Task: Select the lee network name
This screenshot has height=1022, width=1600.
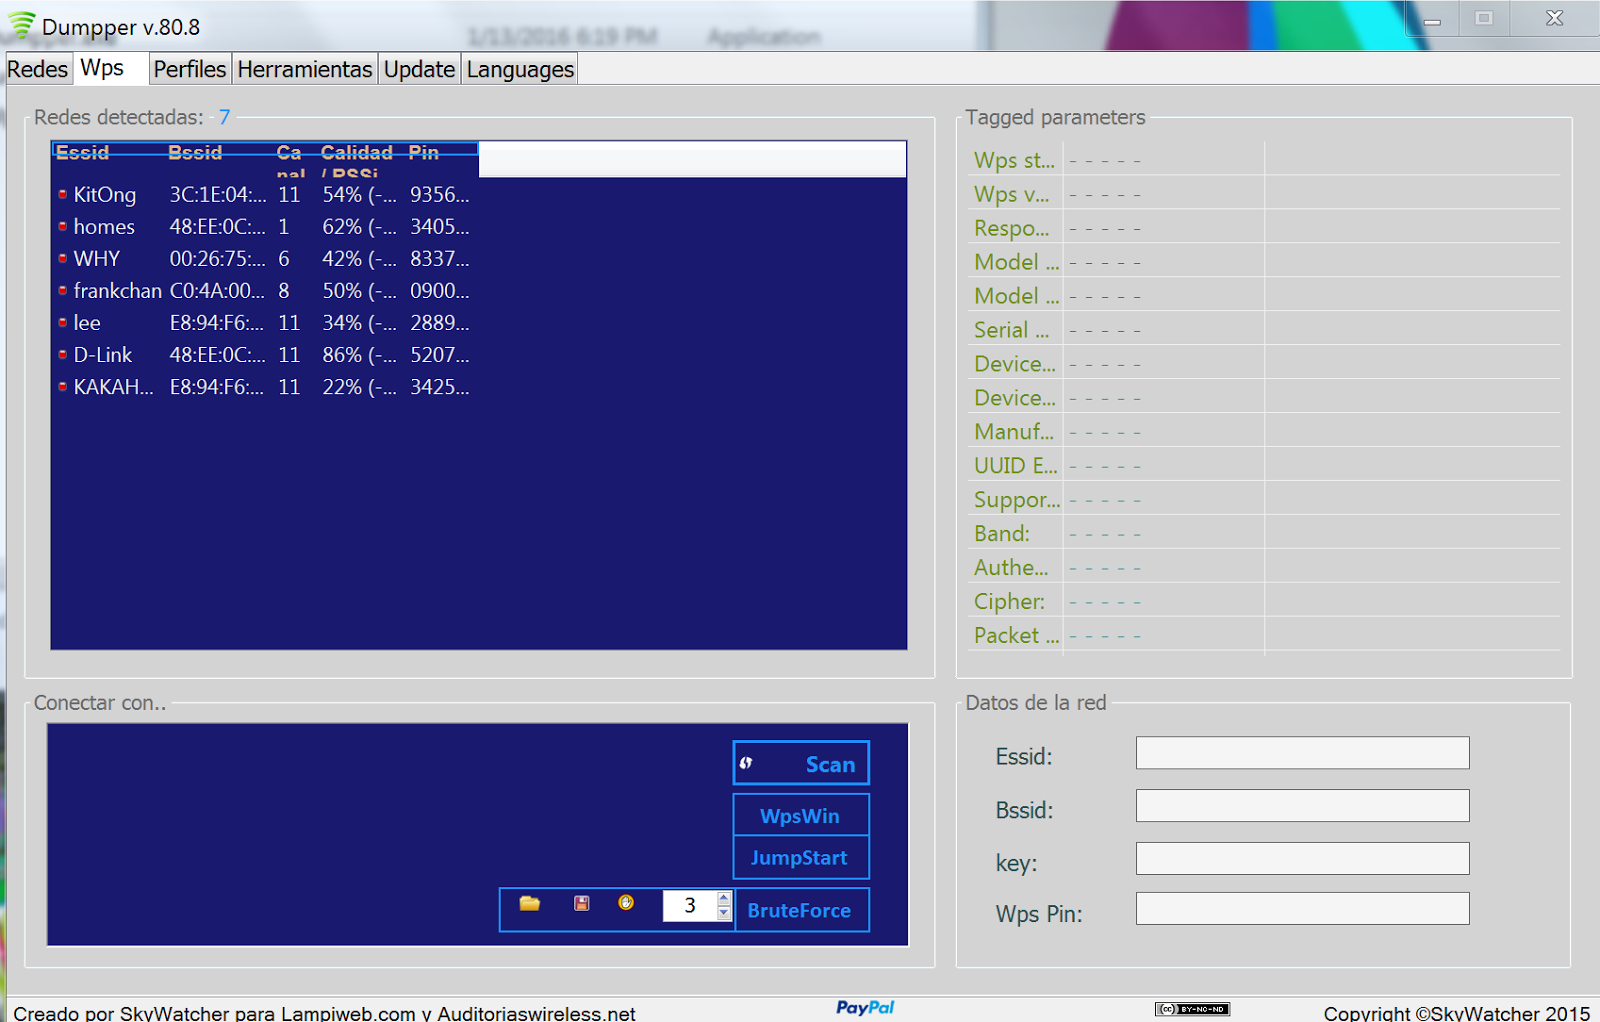Action: coord(87,323)
